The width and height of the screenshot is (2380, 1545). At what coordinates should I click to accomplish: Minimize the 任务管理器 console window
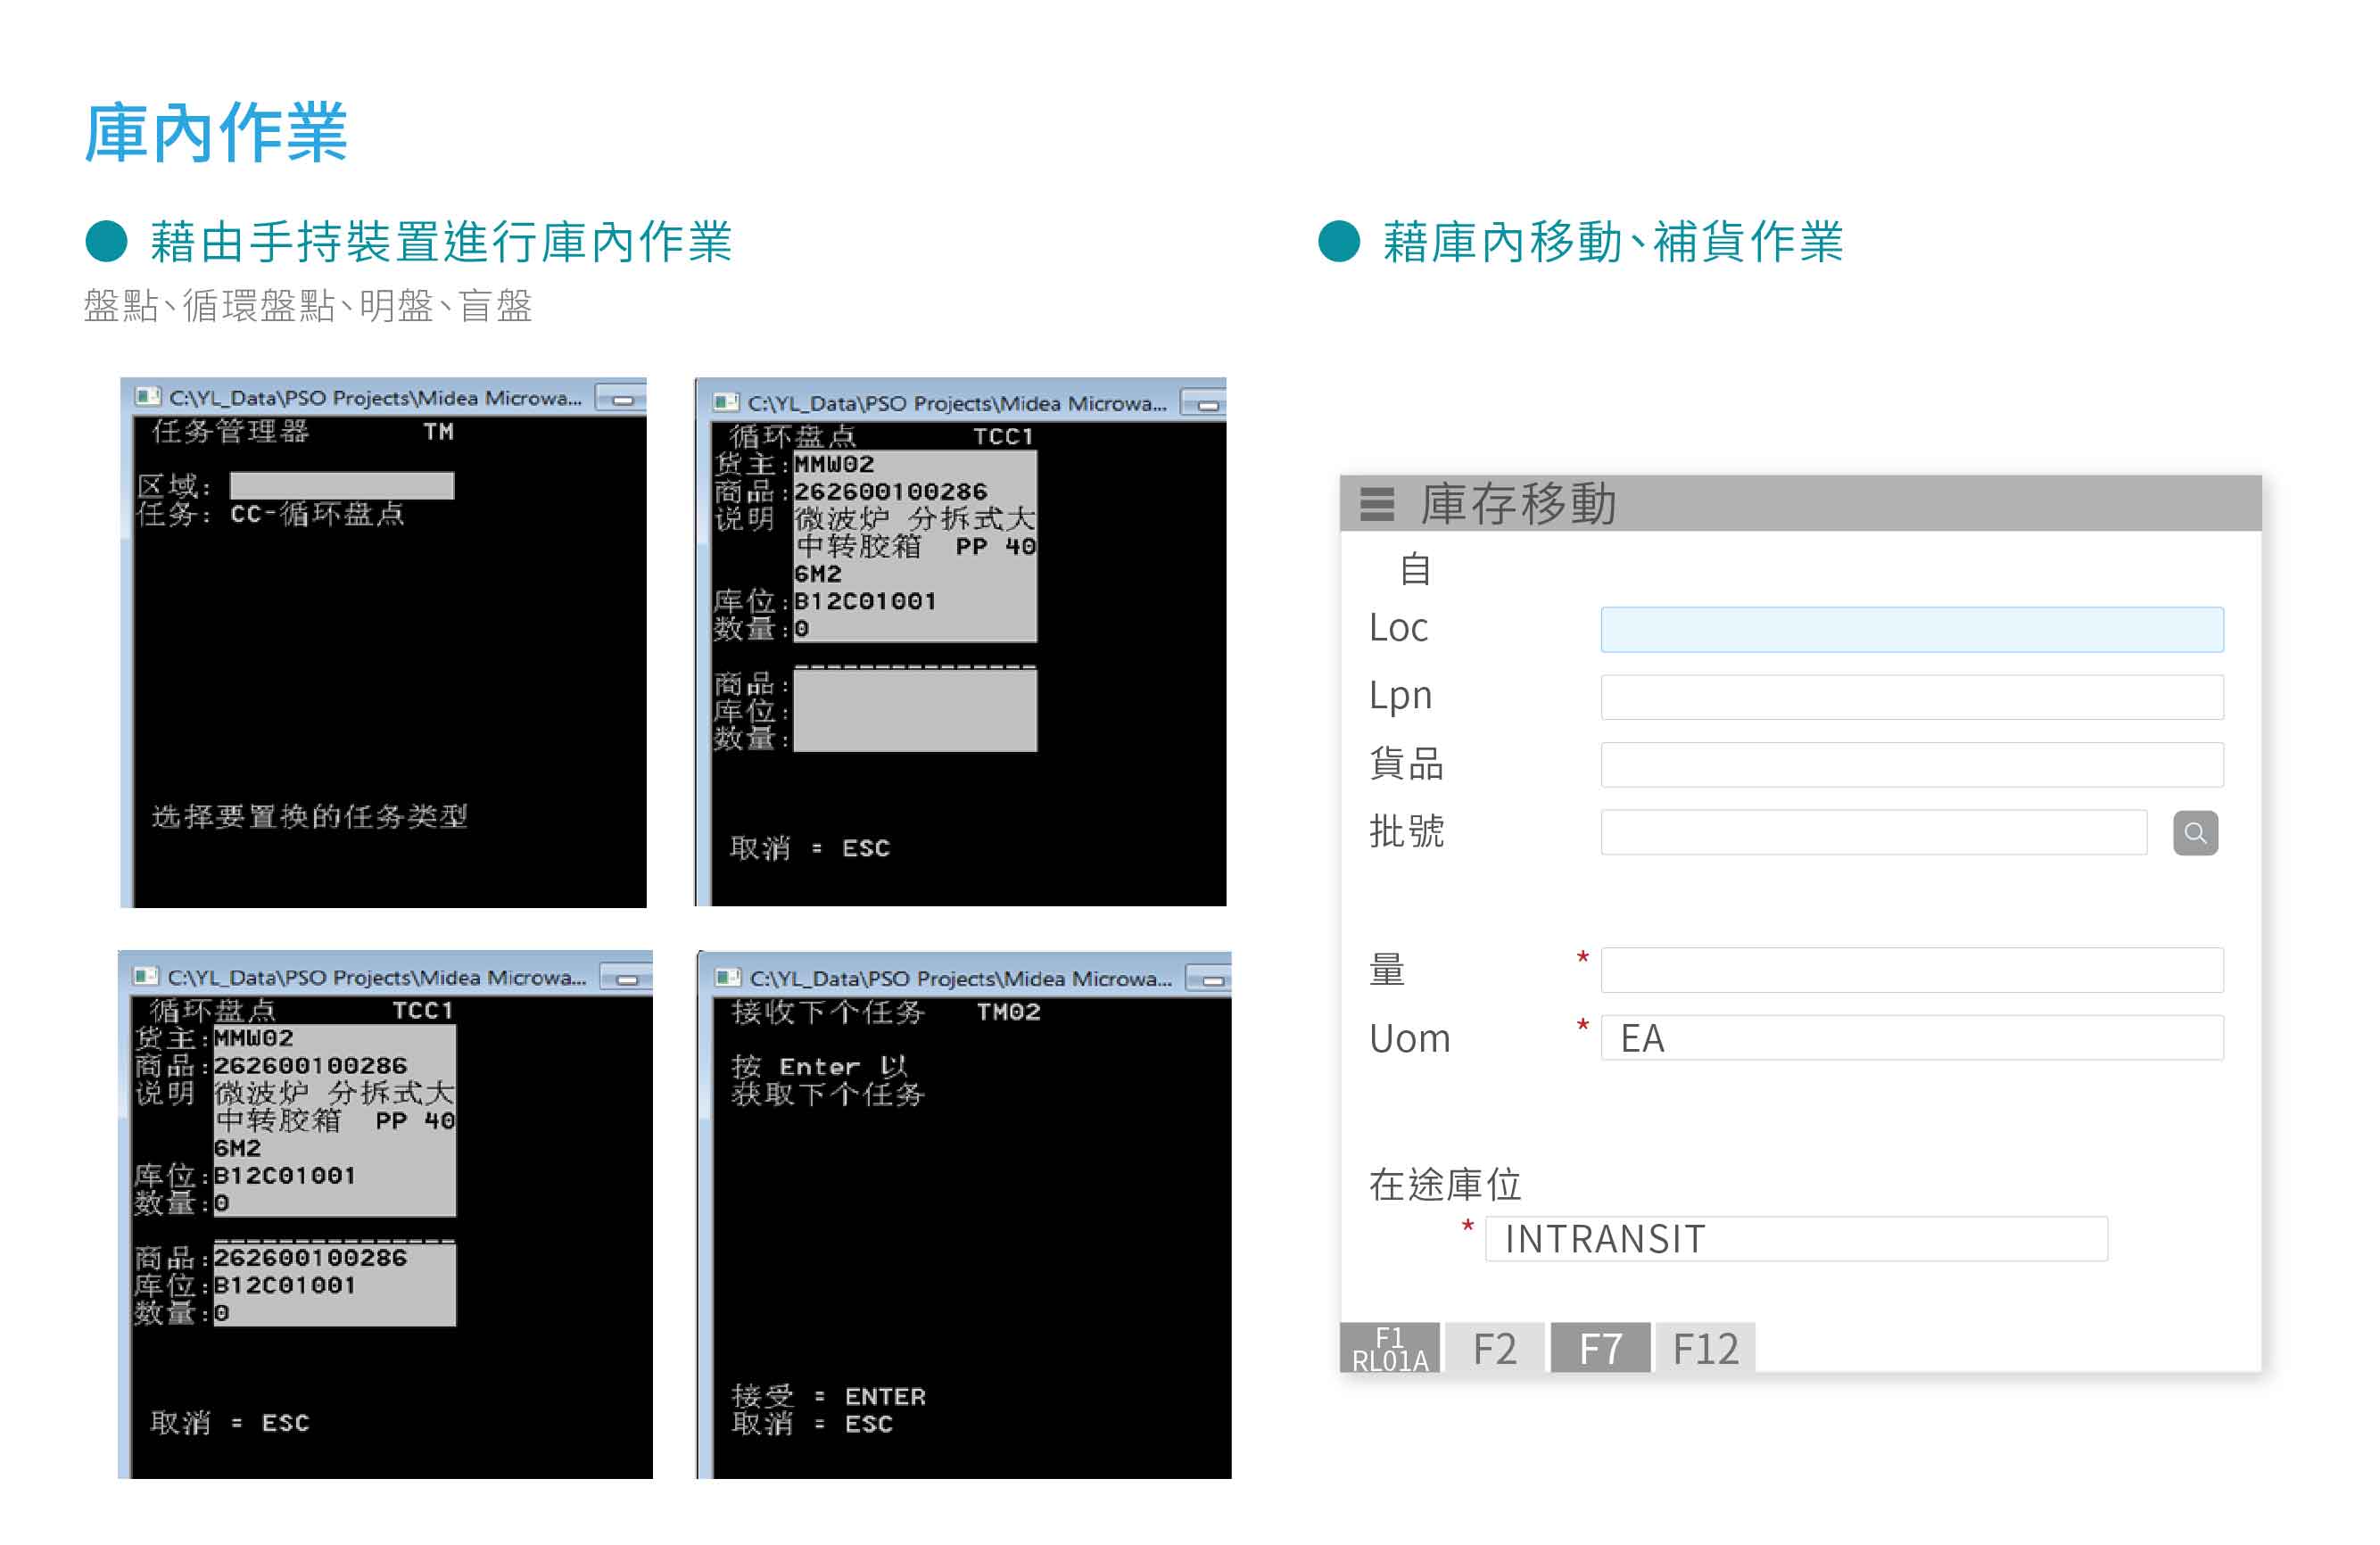(622, 400)
